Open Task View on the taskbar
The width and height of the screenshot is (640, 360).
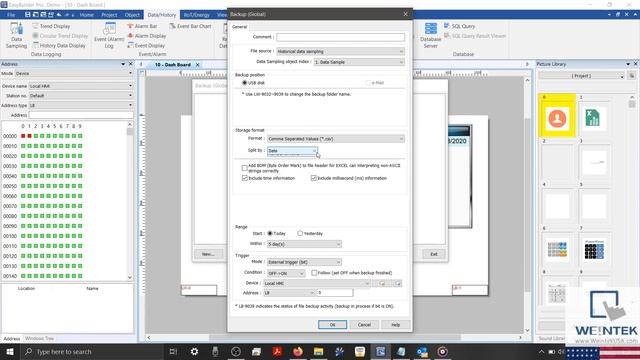(x=173, y=351)
